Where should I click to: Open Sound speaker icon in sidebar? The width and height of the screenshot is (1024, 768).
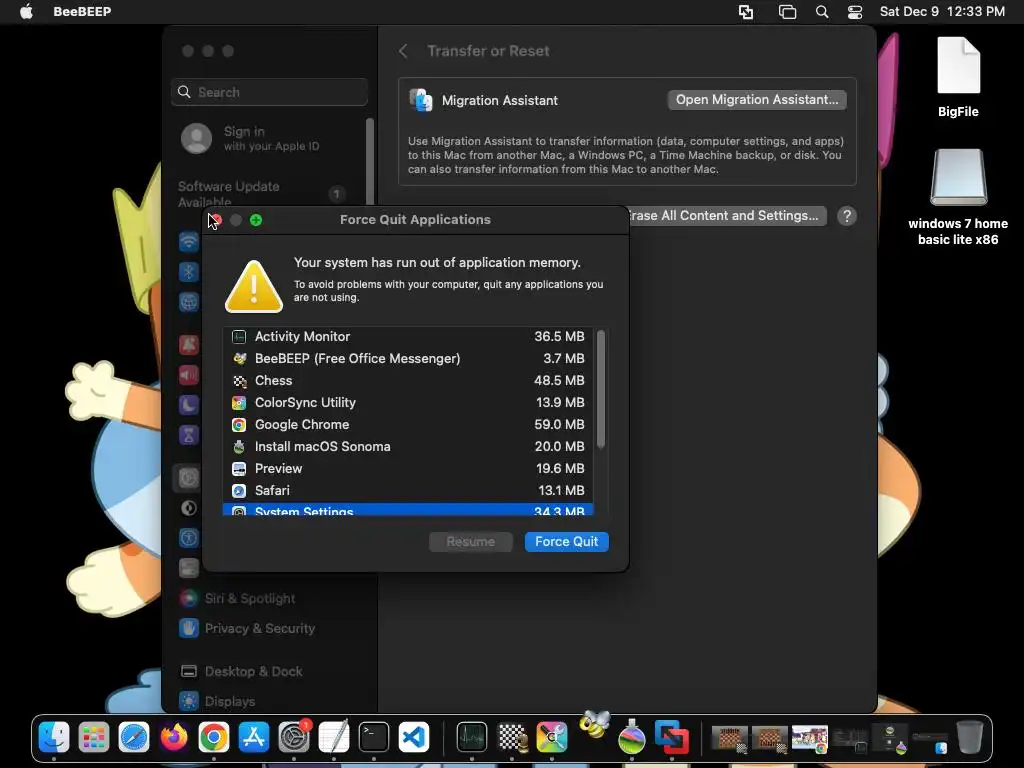[189, 374]
